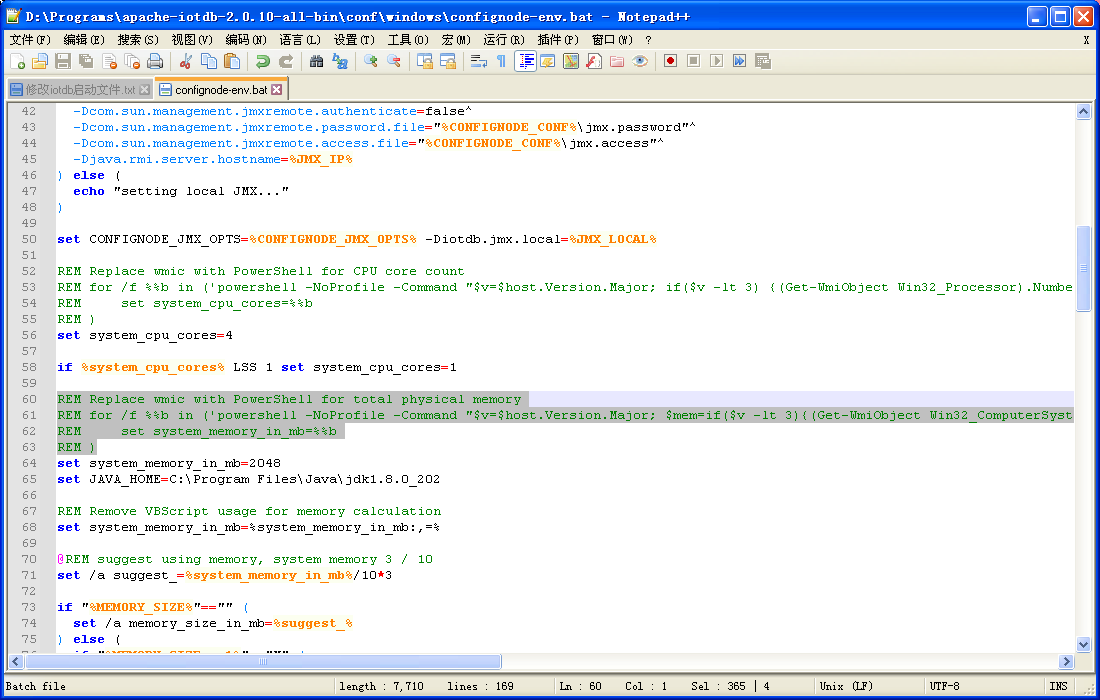Click the Close document toolbar icon

point(109,62)
